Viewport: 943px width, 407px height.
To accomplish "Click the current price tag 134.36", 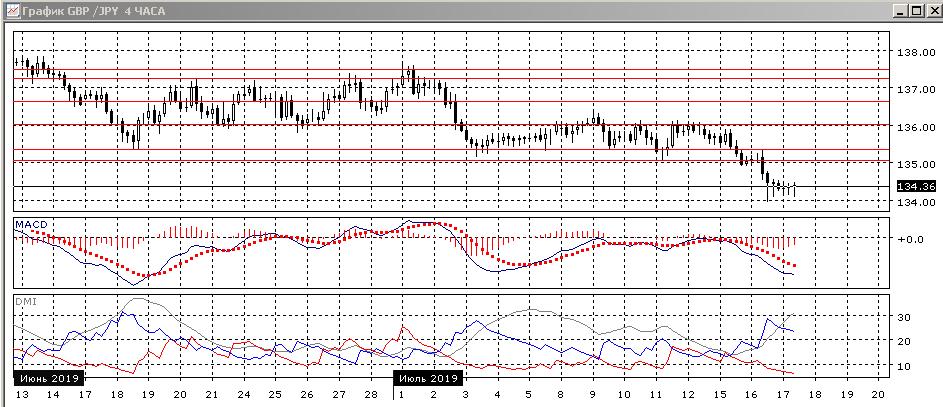I will tap(916, 187).
